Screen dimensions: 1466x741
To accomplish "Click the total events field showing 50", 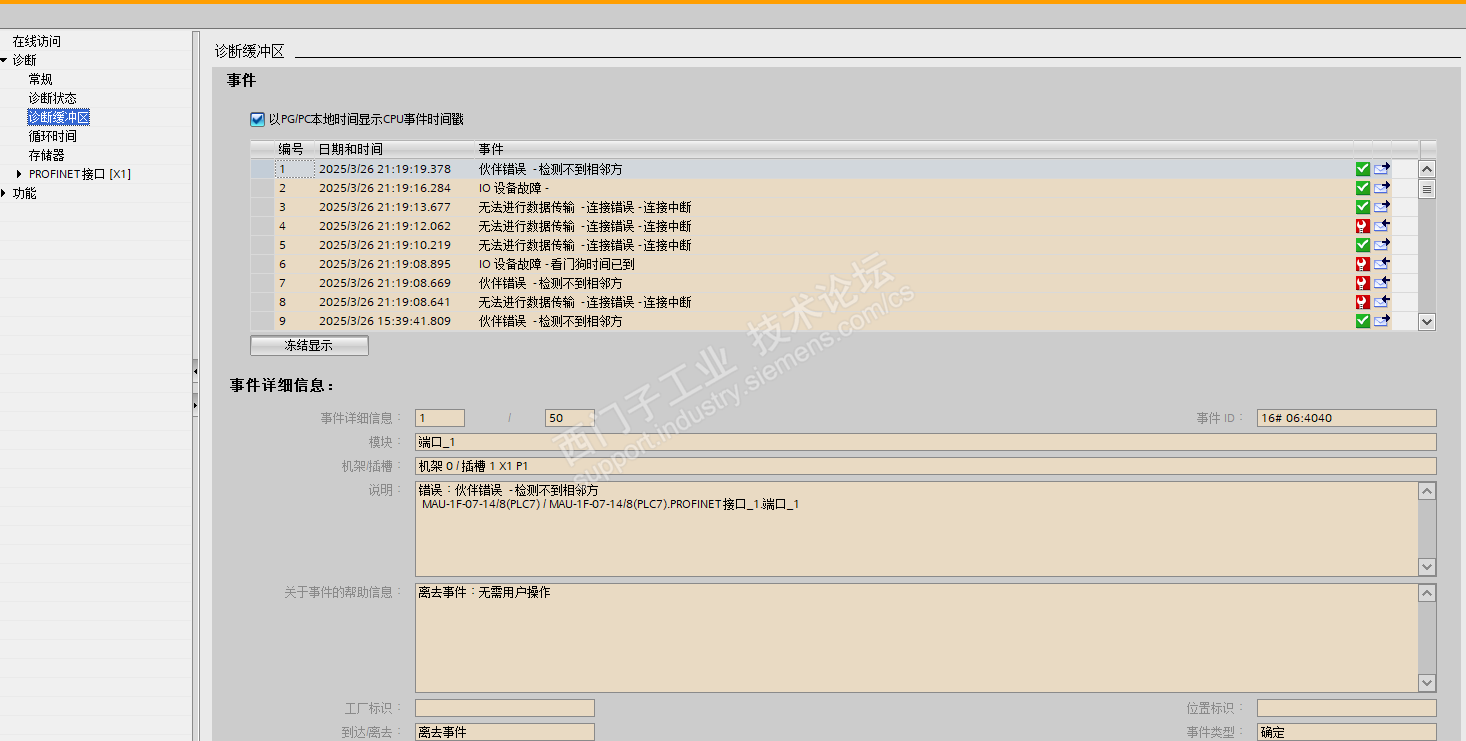I will [569, 418].
